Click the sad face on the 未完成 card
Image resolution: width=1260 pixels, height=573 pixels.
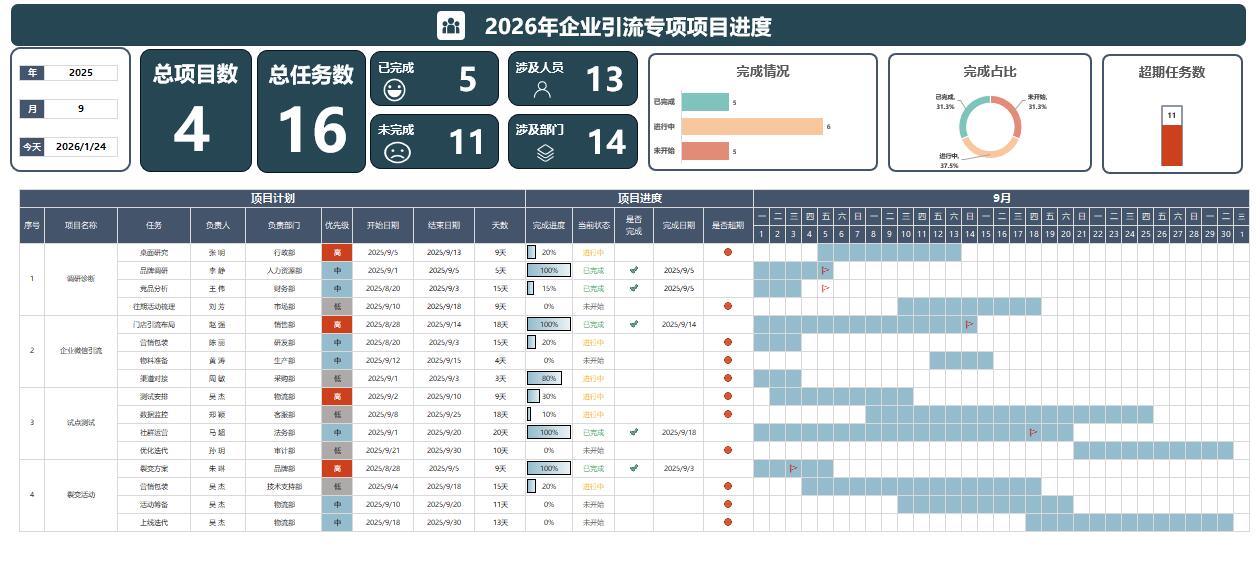pyautogui.click(x=397, y=153)
